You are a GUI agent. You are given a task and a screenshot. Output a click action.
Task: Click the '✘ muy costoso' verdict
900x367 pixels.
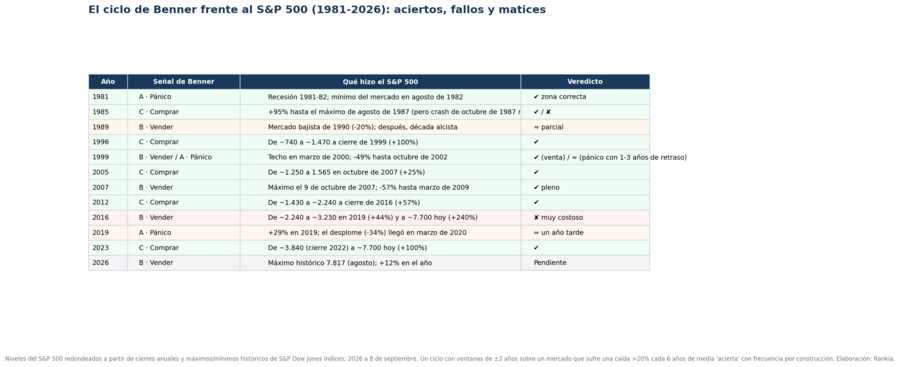pyautogui.click(x=558, y=218)
